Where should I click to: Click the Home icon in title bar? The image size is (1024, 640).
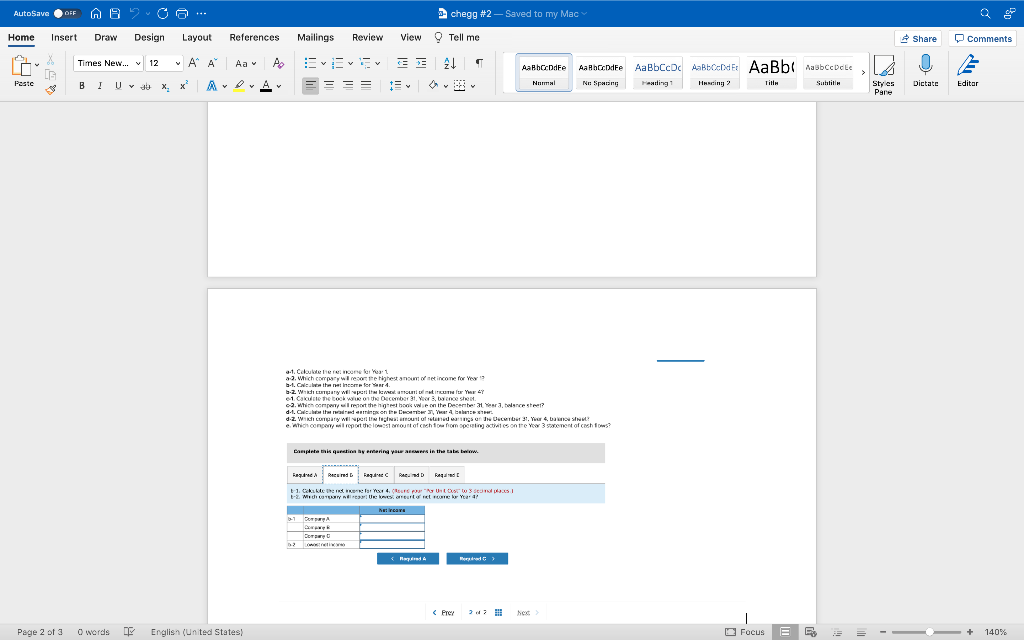coord(96,13)
